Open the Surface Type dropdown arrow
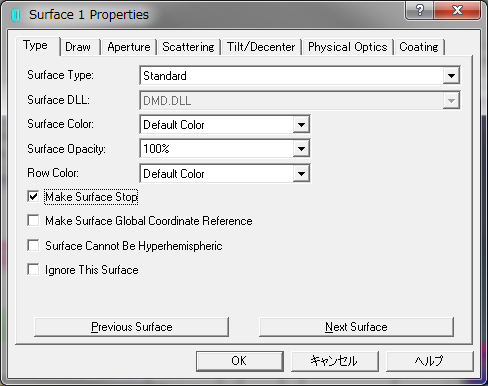This screenshot has width=488, height=386. [x=451, y=76]
